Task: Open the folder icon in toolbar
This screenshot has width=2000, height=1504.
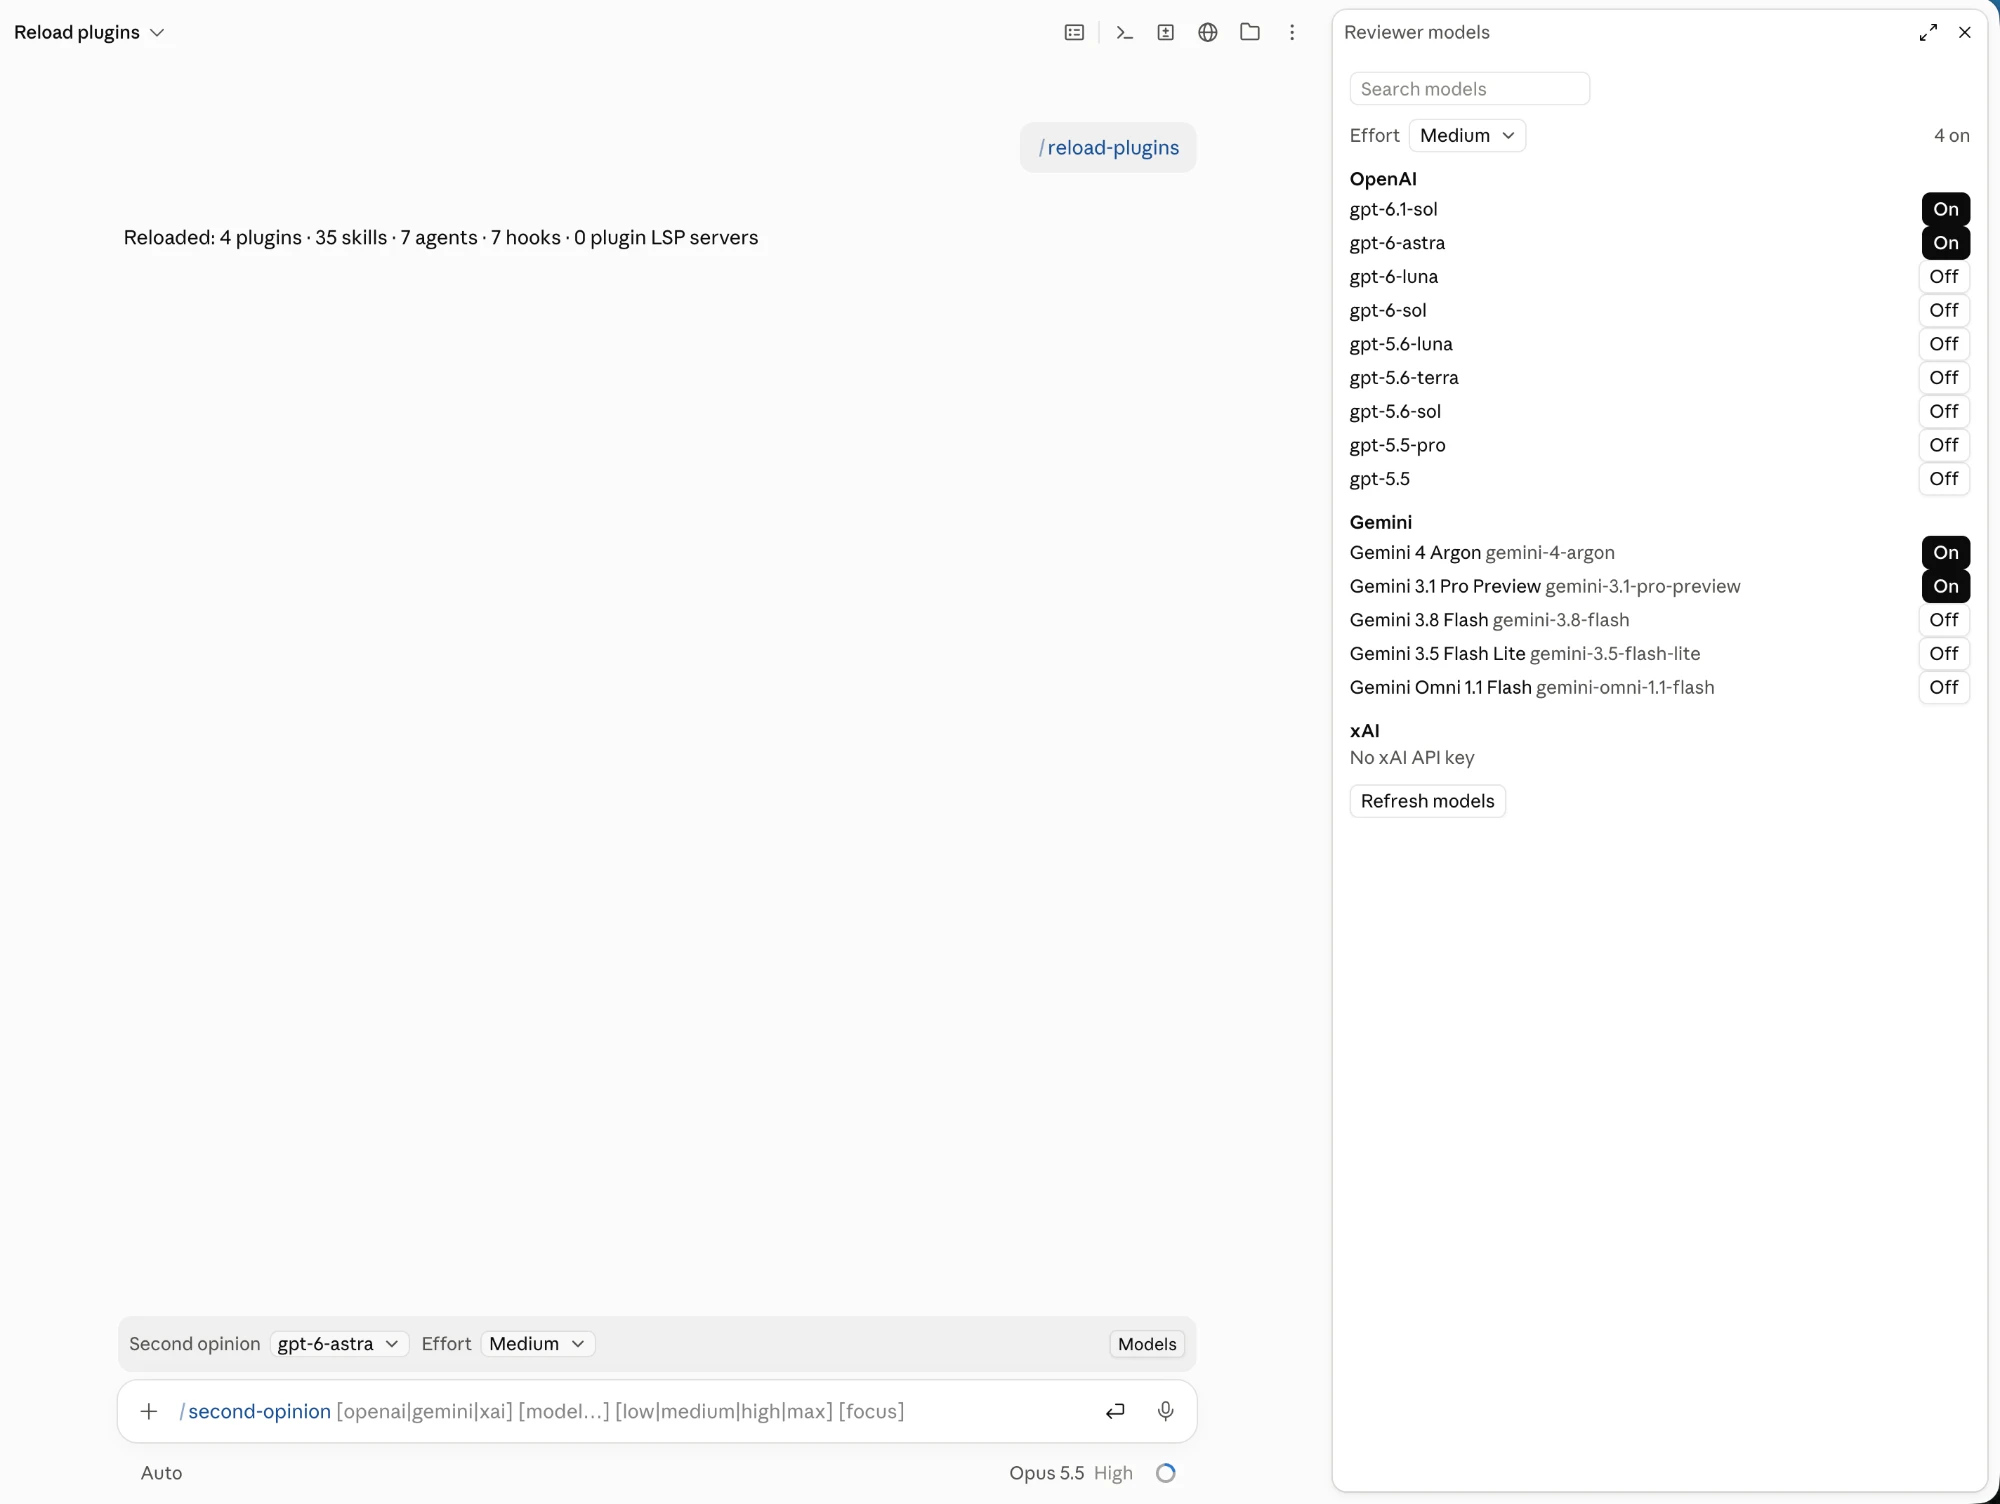Action: pos(1250,32)
